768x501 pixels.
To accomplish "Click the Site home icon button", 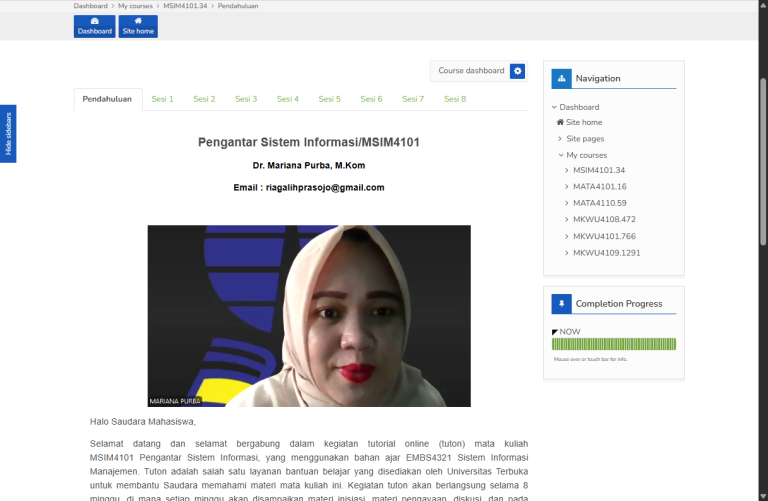I will [138, 26].
